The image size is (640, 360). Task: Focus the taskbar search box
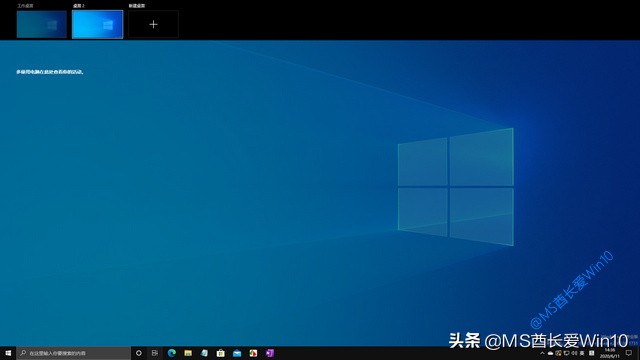coord(73,353)
